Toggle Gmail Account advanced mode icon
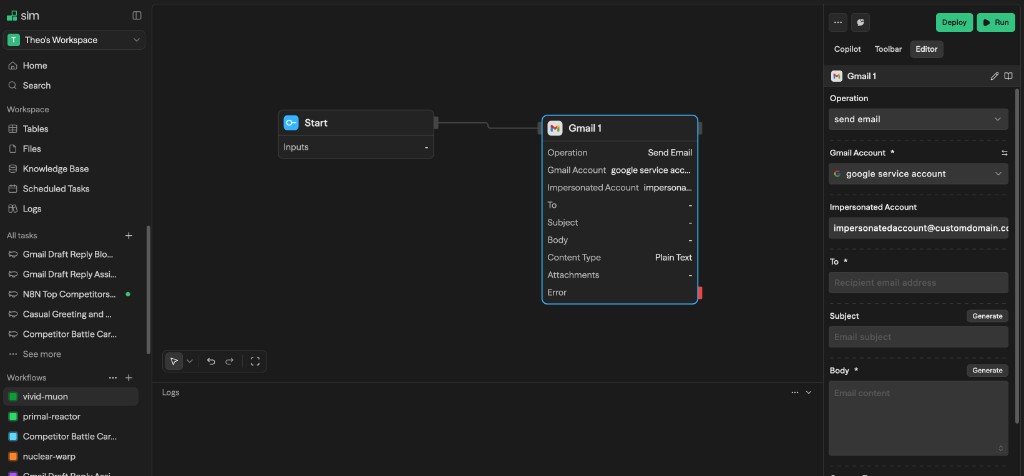 [1004, 153]
